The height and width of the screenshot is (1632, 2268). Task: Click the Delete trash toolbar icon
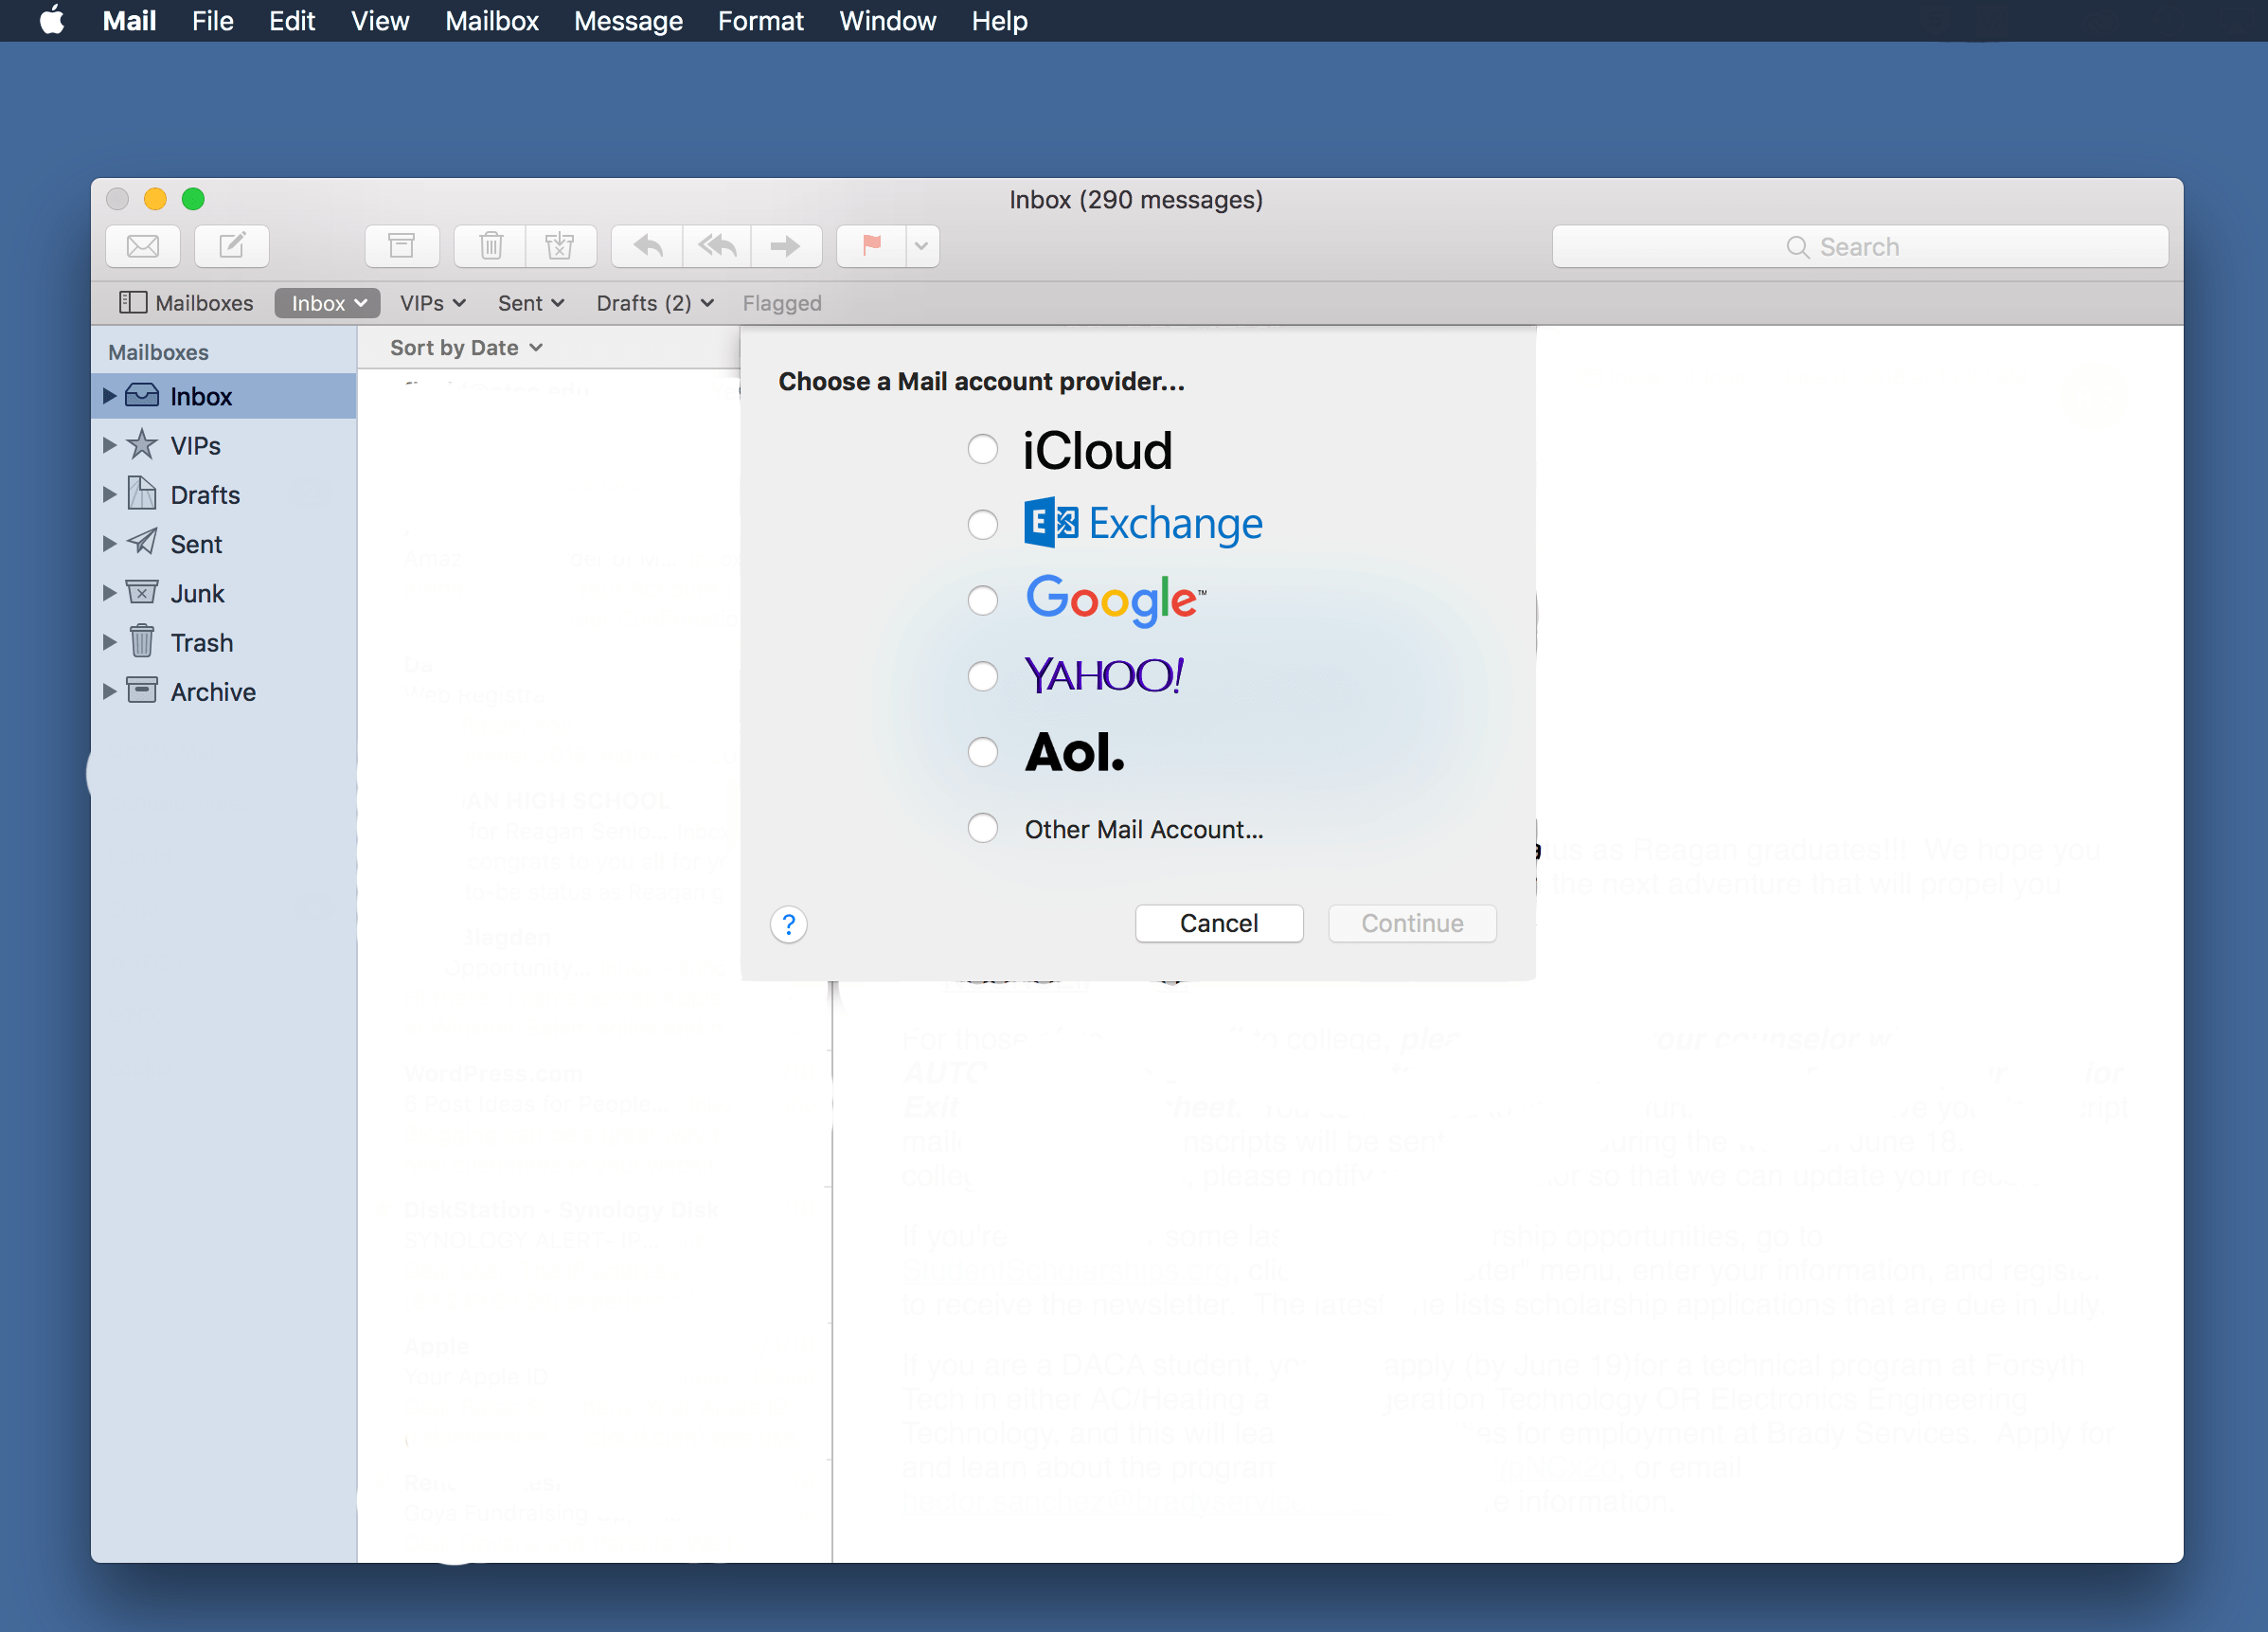point(491,246)
